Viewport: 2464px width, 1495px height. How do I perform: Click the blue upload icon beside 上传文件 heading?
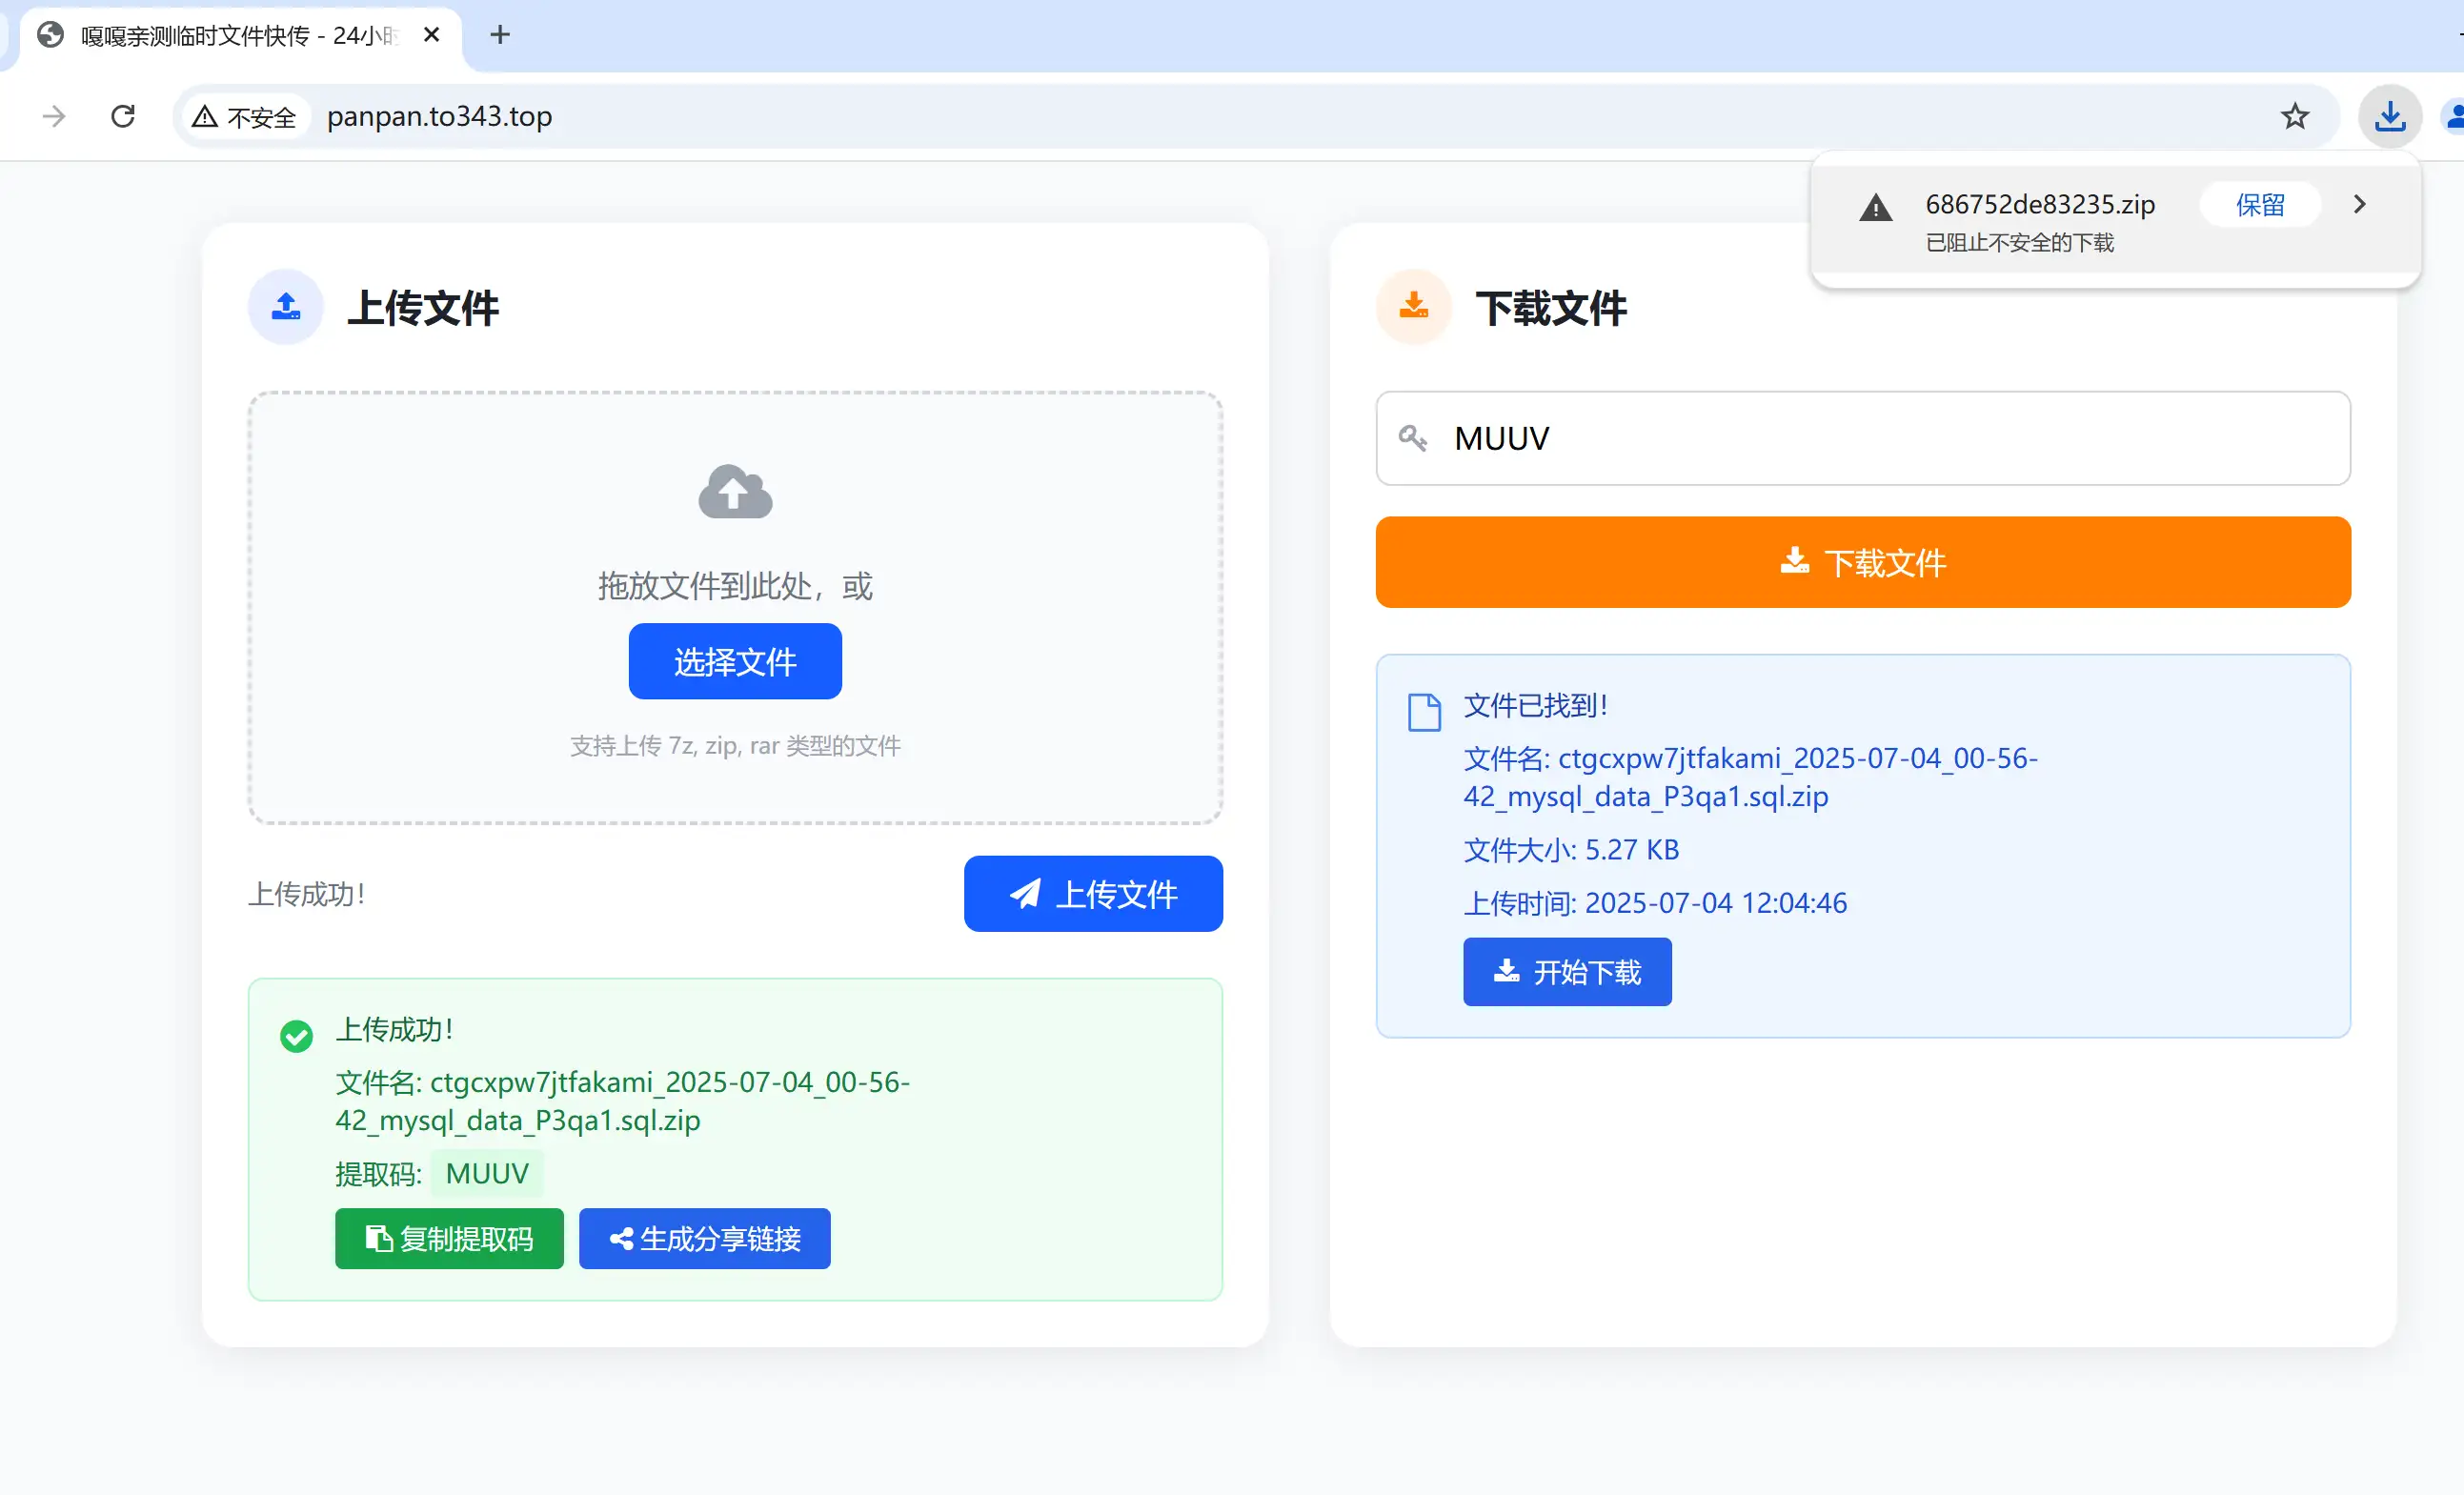[x=286, y=307]
